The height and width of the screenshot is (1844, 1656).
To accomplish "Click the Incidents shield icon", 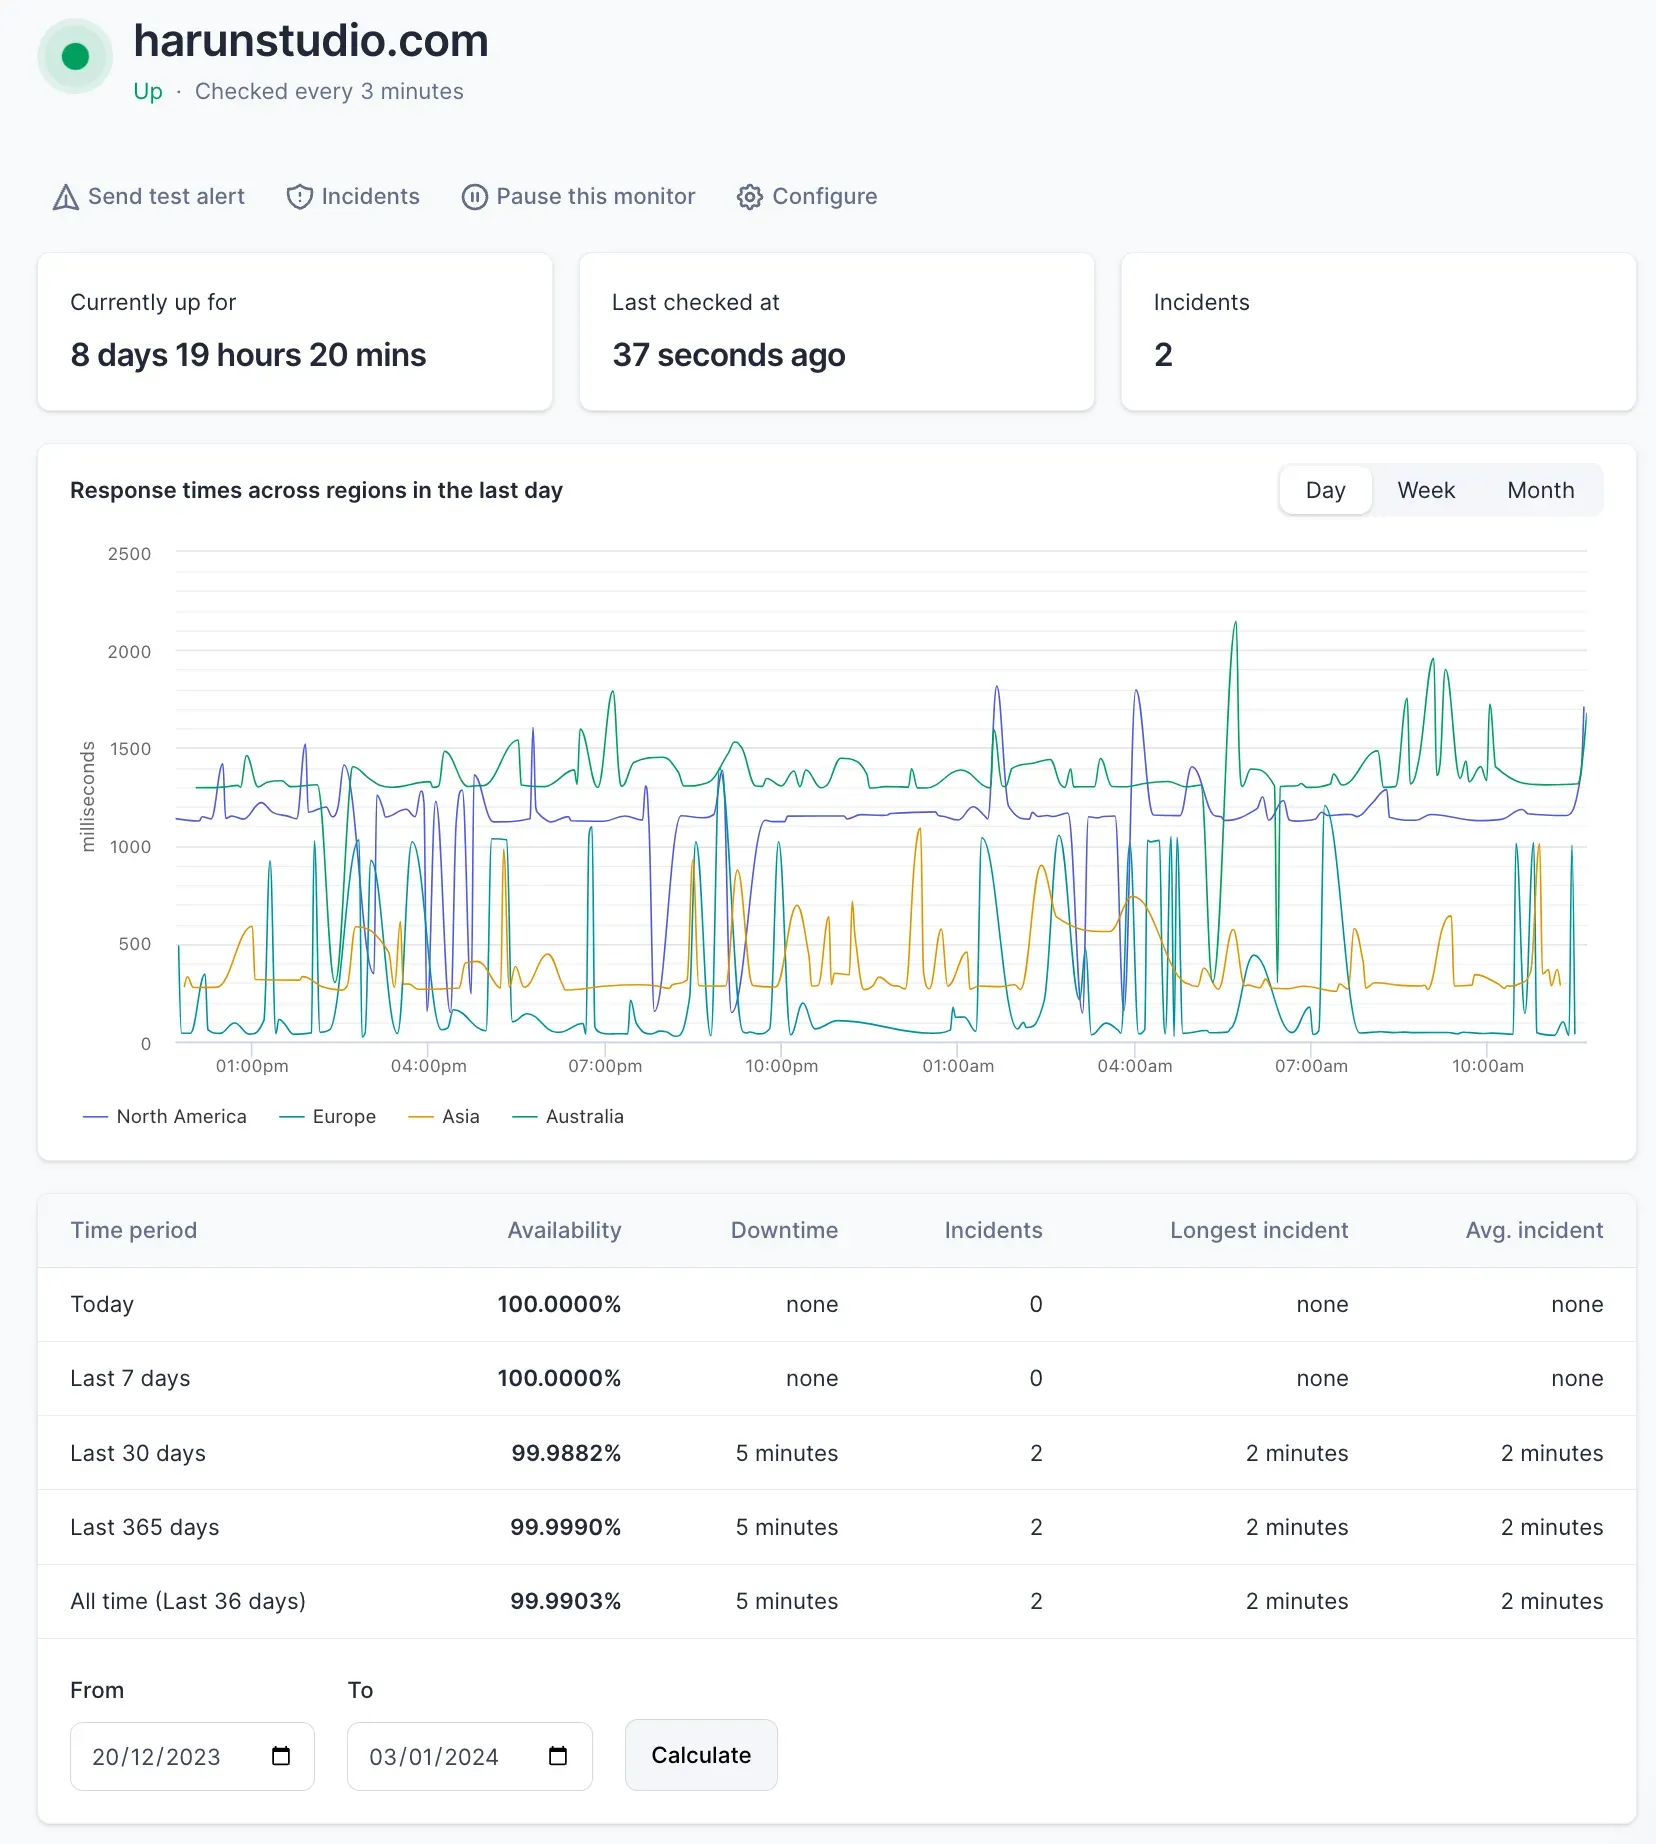I will (x=299, y=197).
